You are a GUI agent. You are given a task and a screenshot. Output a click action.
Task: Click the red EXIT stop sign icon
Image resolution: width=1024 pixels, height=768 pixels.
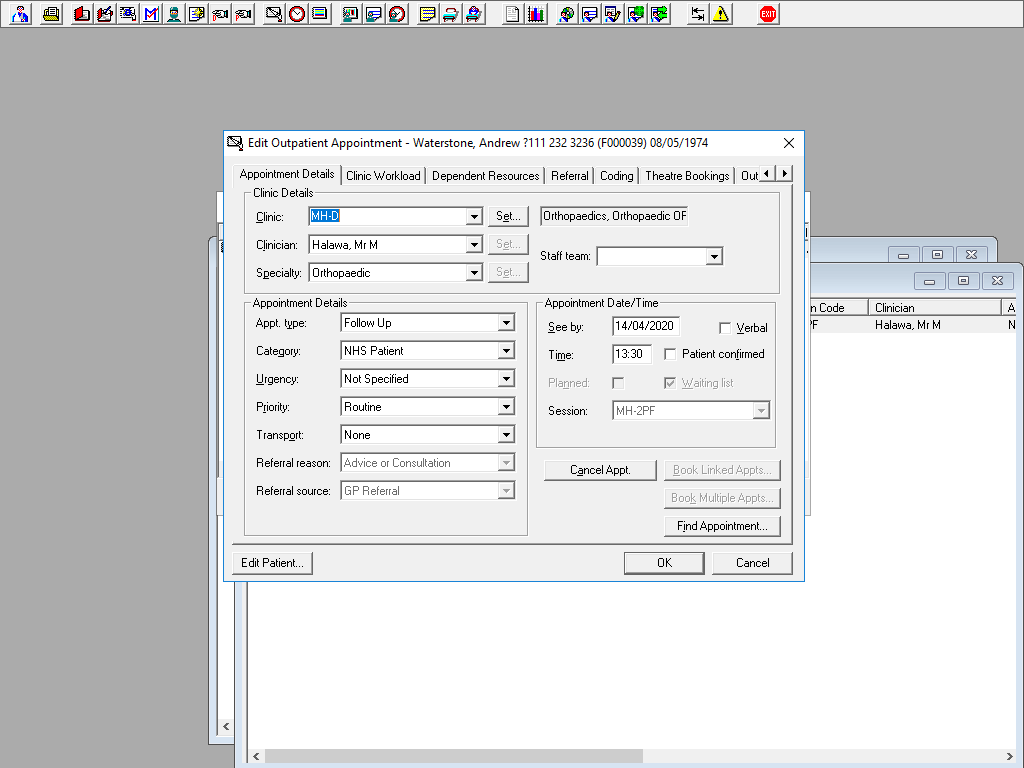tap(768, 14)
